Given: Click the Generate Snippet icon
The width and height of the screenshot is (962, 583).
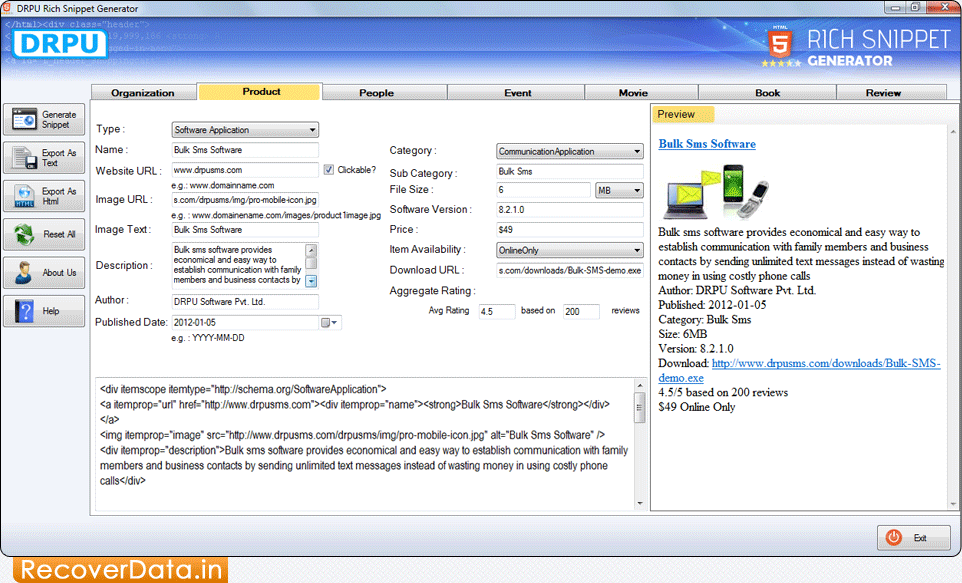Looking at the screenshot, I should click(24, 119).
